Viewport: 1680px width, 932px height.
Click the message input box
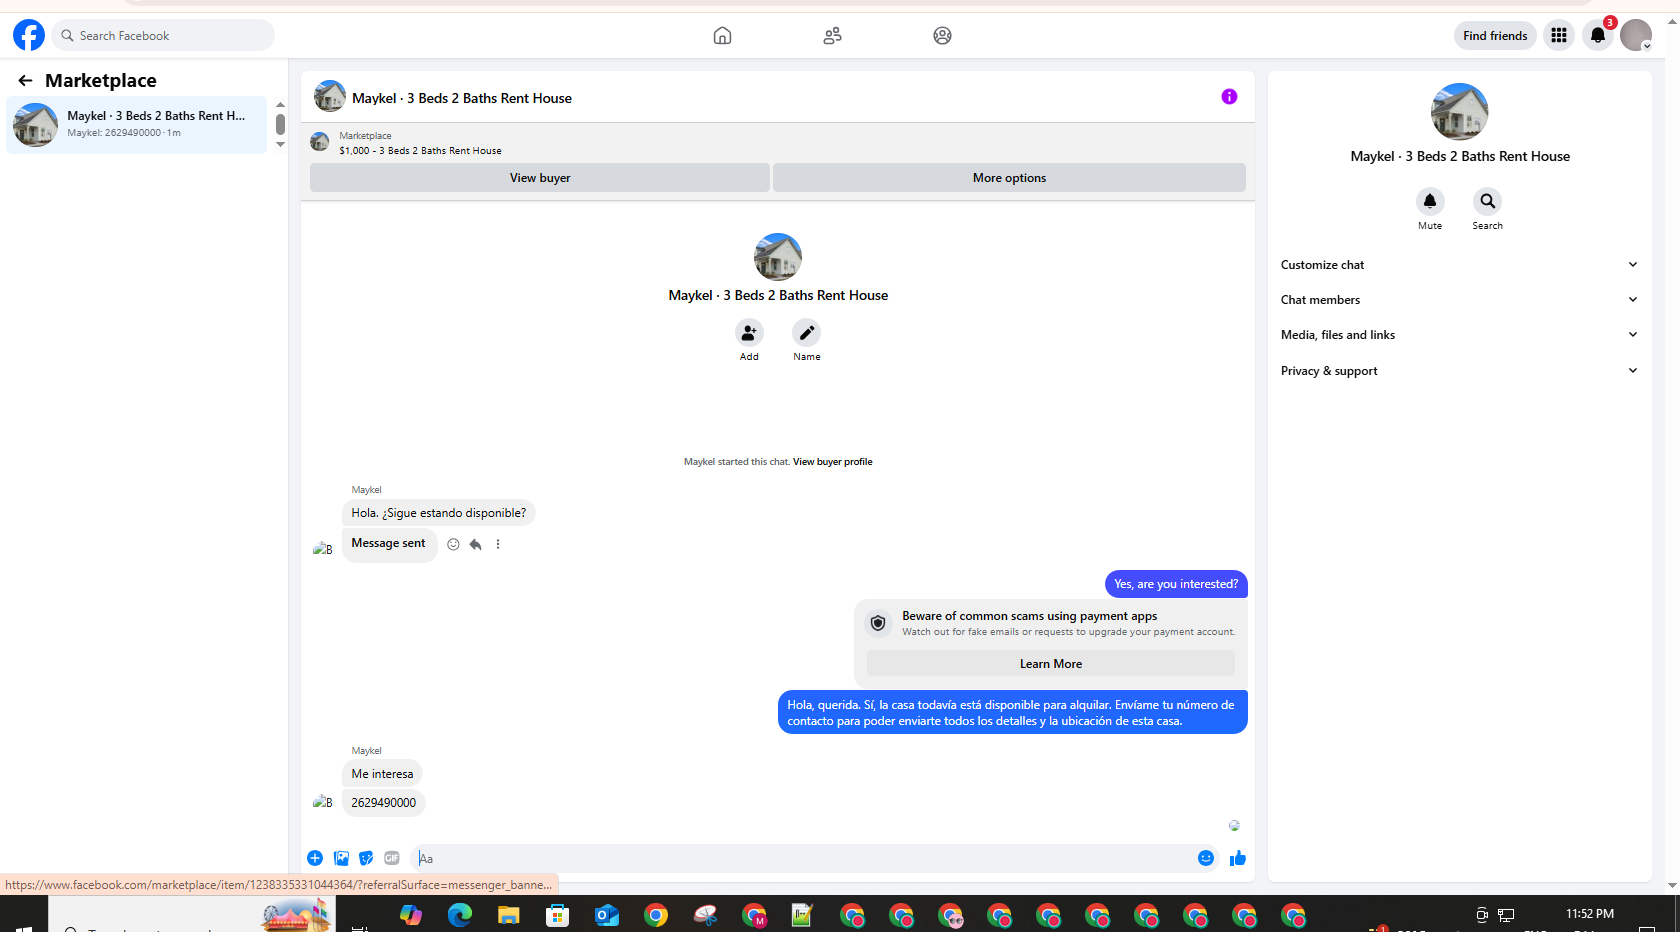805,858
